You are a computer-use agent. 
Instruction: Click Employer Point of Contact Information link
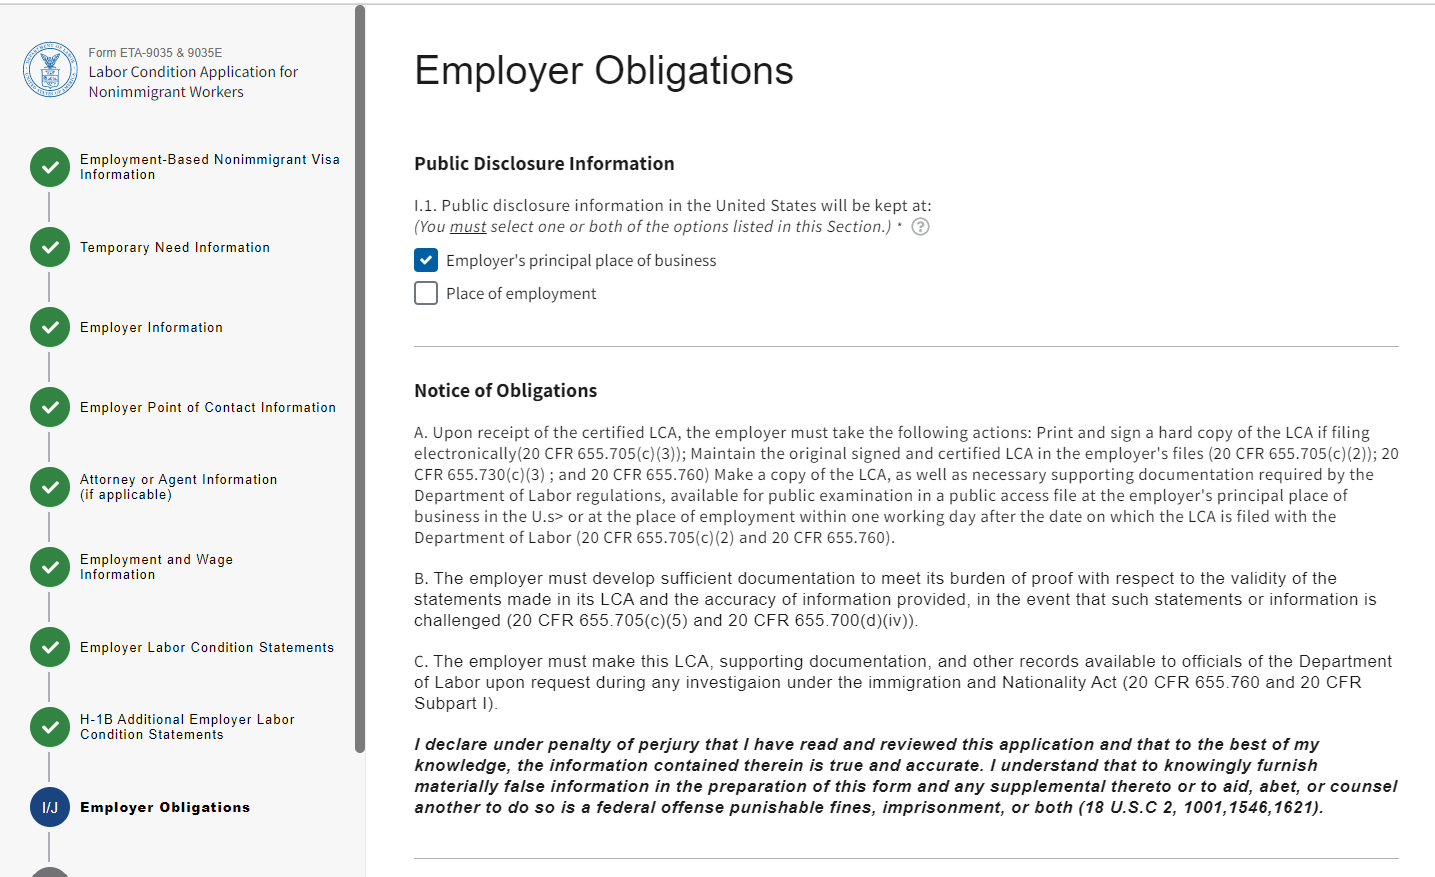[x=208, y=407]
